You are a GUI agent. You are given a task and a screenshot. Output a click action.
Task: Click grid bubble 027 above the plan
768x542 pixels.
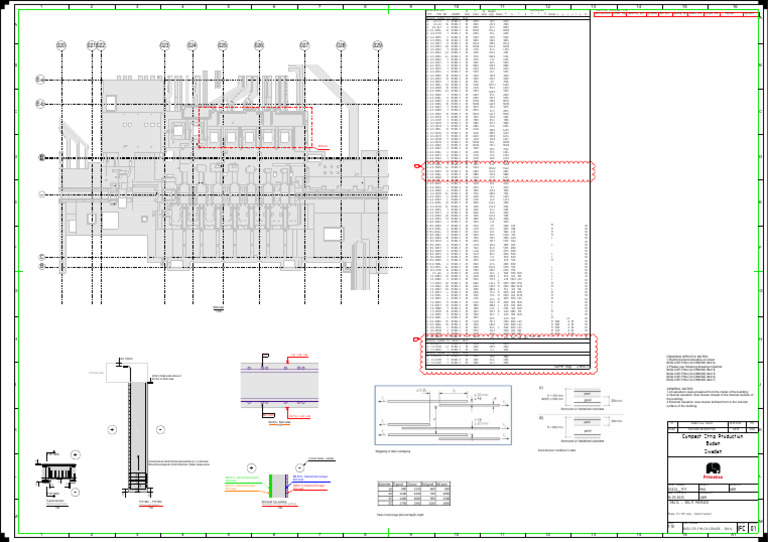pos(305,46)
